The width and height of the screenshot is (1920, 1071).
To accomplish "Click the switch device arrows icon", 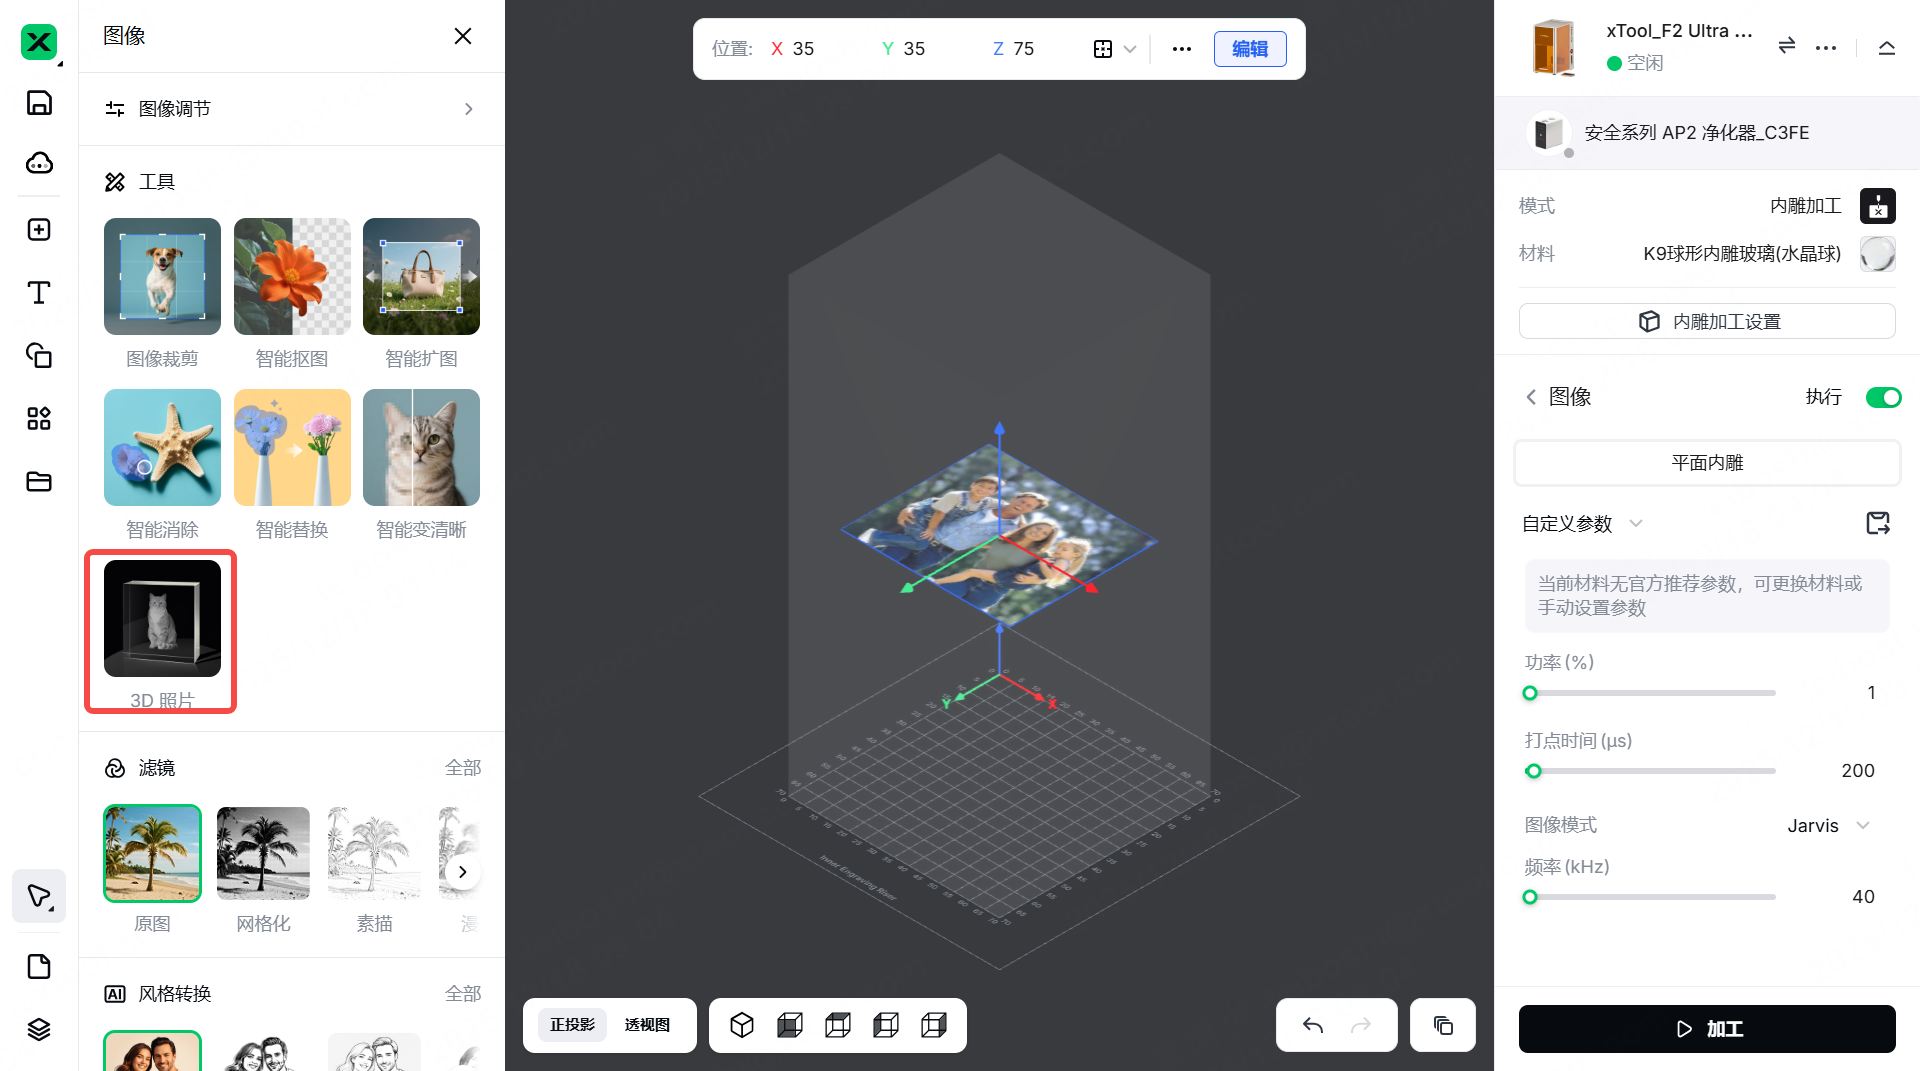I will pyautogui.click(x=1786, y=46).
